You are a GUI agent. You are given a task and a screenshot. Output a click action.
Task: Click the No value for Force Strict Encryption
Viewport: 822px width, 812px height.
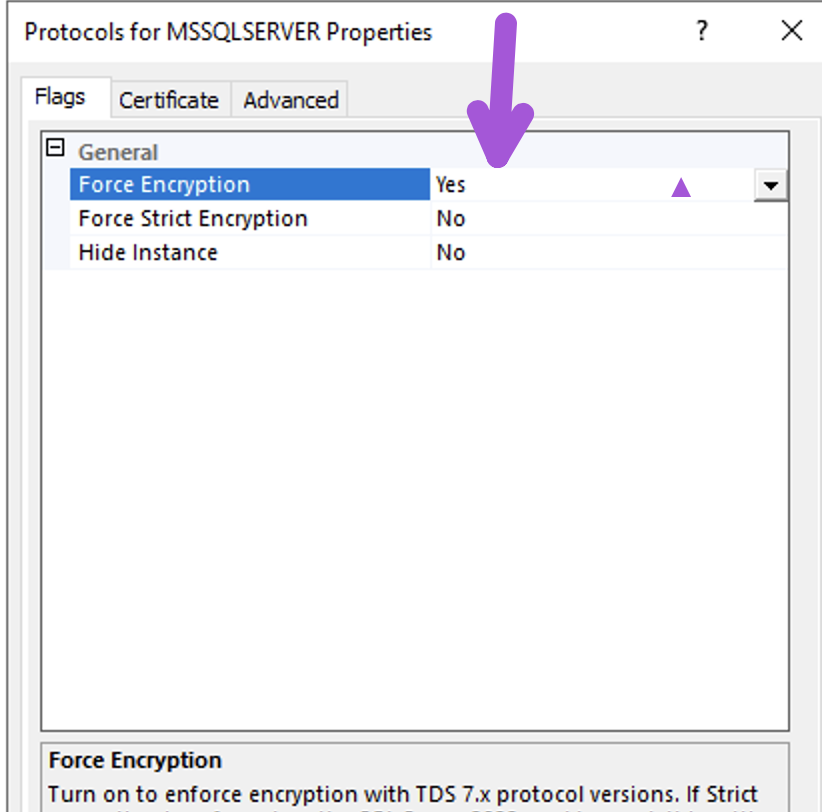451,219
